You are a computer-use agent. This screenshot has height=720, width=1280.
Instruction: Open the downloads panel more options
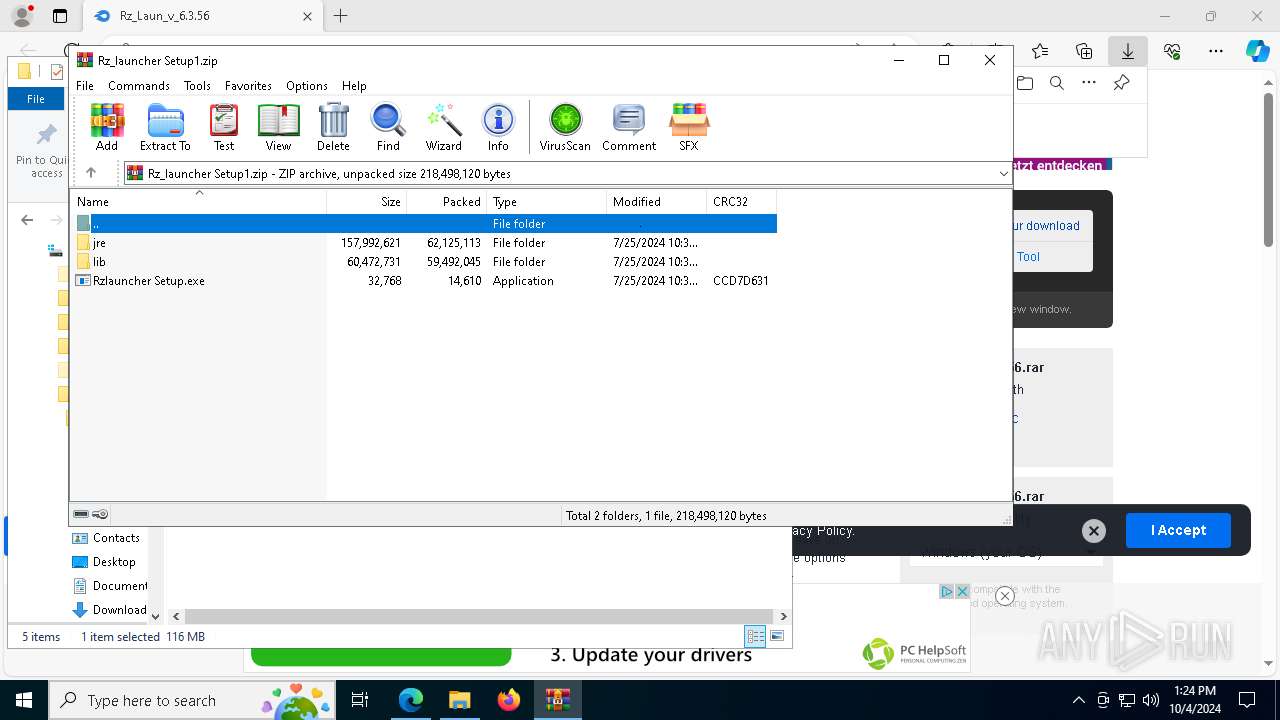(1089, 83)
